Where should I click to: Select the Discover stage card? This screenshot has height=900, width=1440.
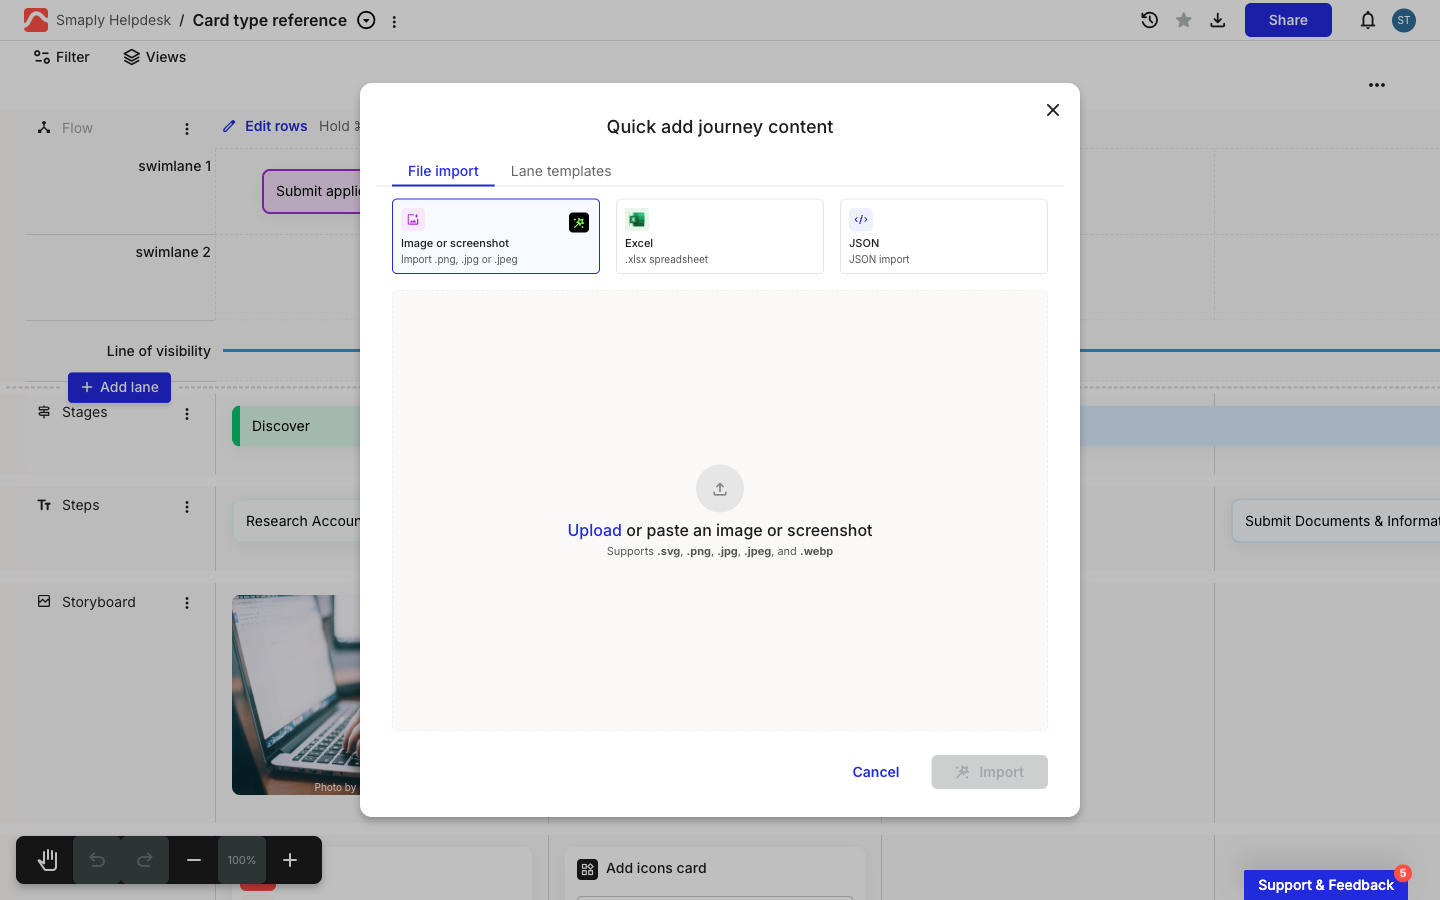click(x=296, y=426)
